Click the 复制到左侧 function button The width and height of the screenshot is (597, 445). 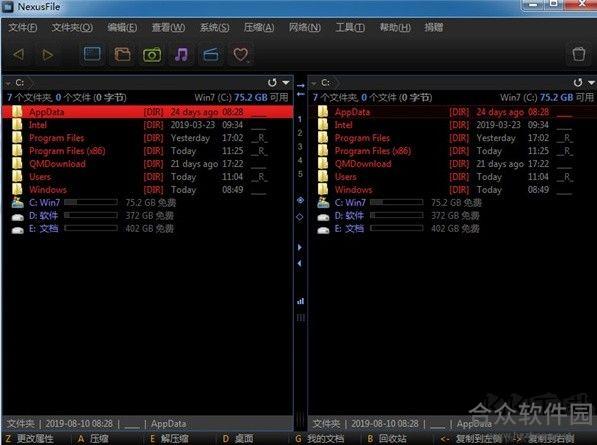[x=471, y=439]
